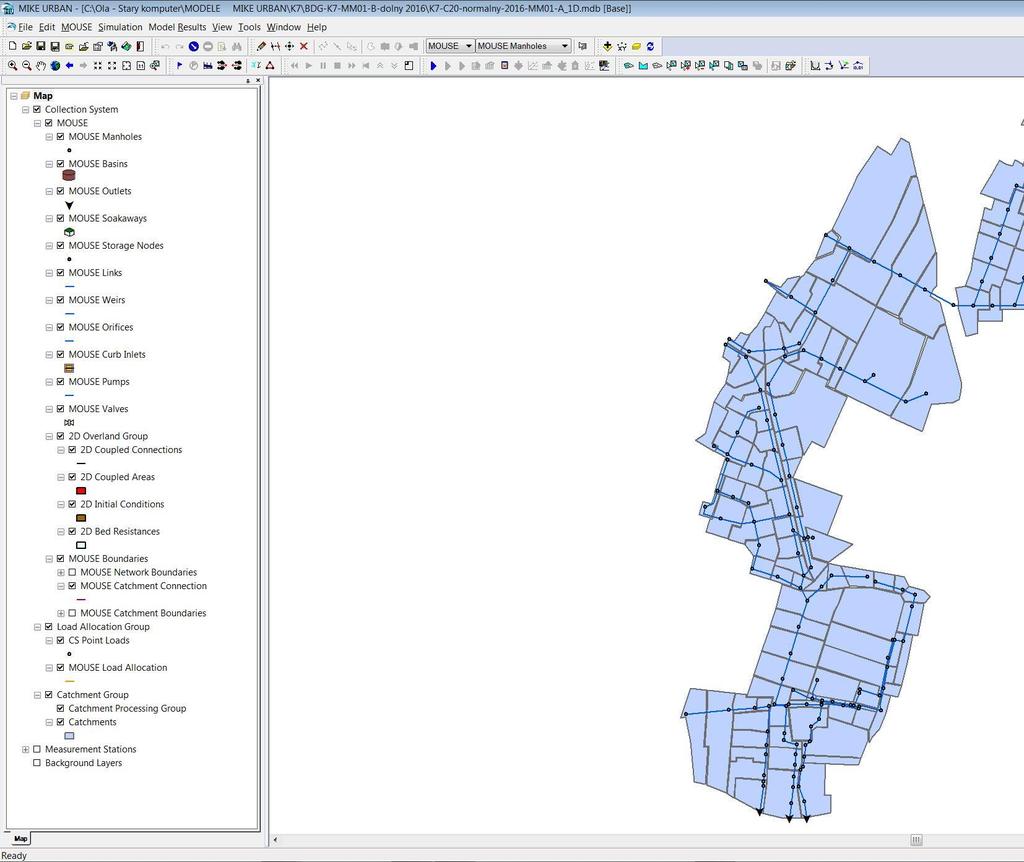1024x862 pixels.
Task: Click the blue refresh arrows icon
Action: [x=650, y=46]
